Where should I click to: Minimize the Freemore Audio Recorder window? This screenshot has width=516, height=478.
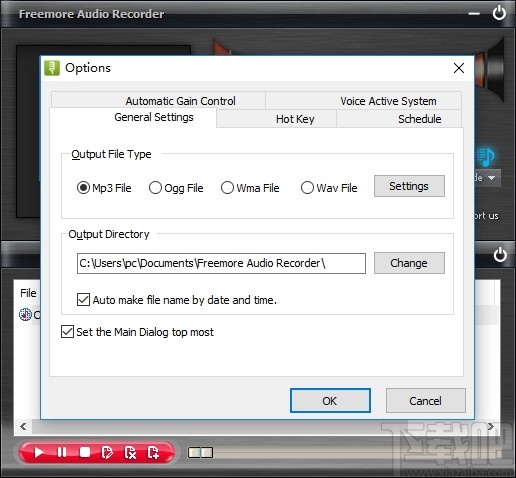(474, 14)
